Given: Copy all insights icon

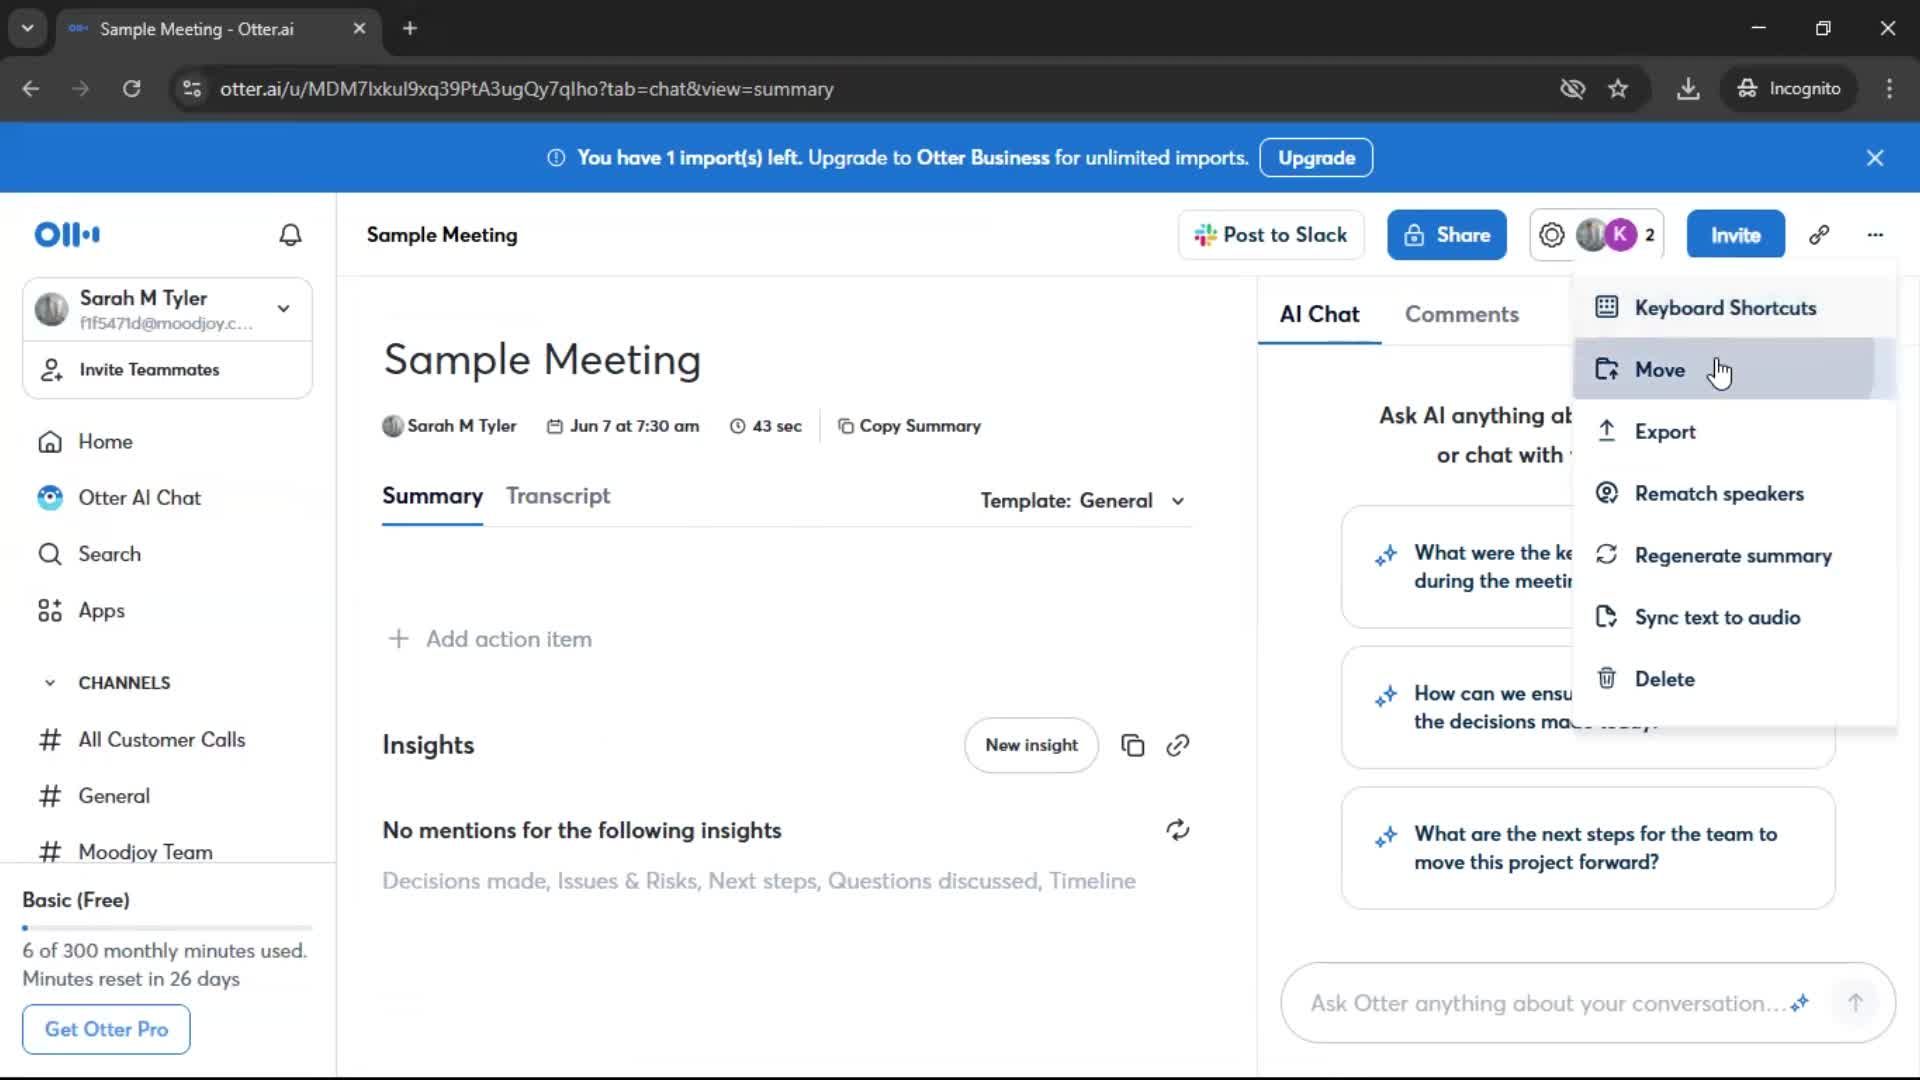Looking at the screenshot, I should click(x=1132, y=745).
